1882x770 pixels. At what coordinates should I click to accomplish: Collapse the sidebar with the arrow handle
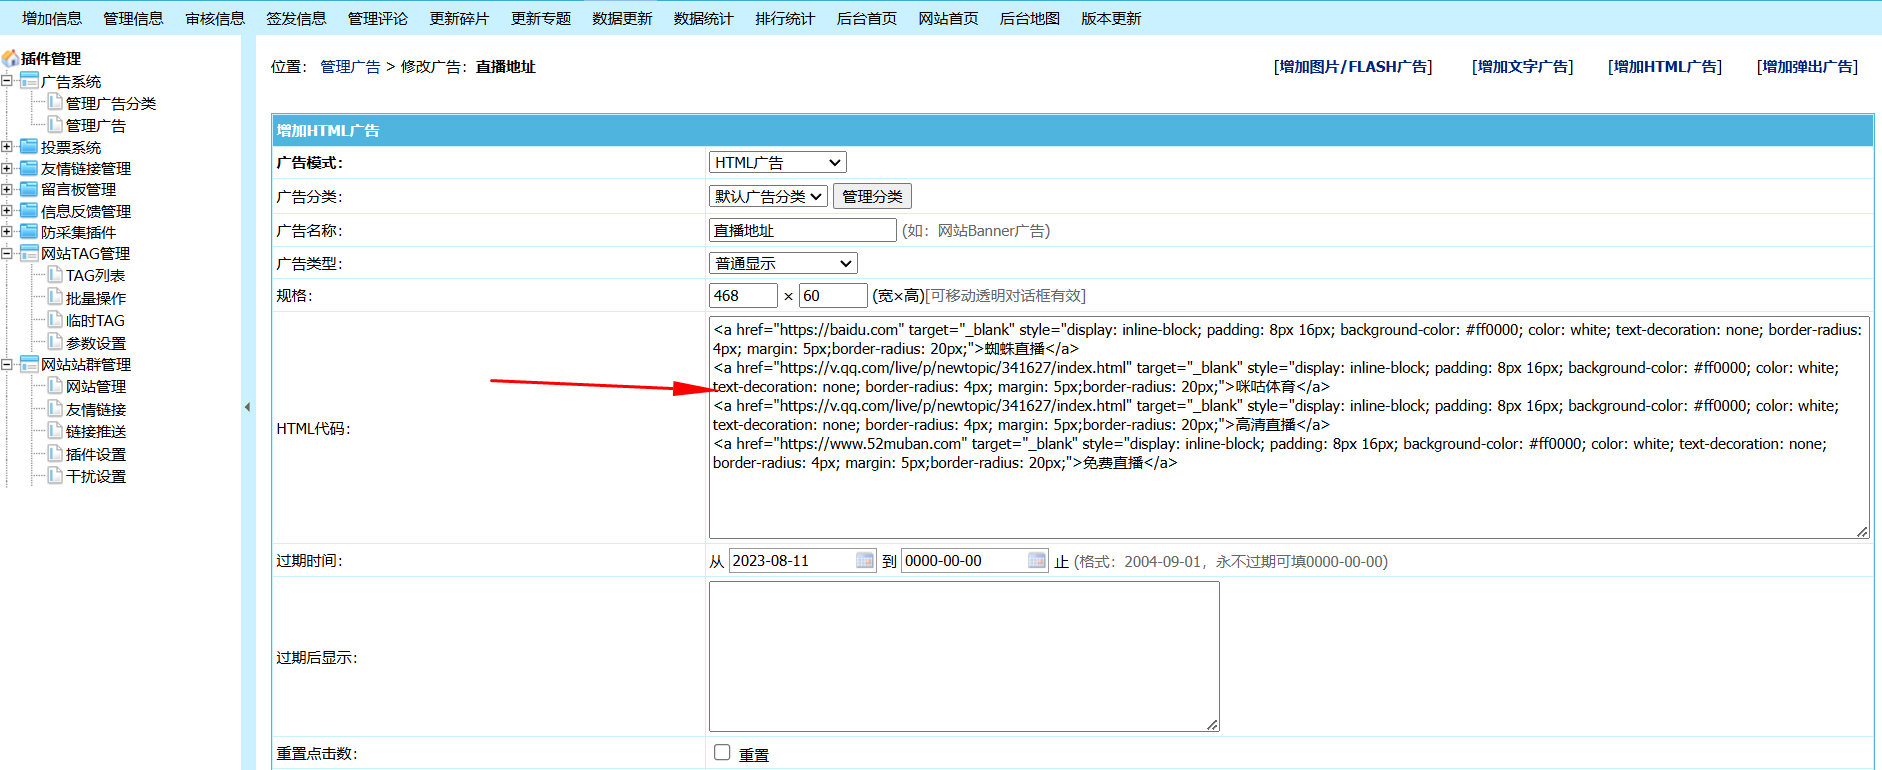click(x=247, y=407)
